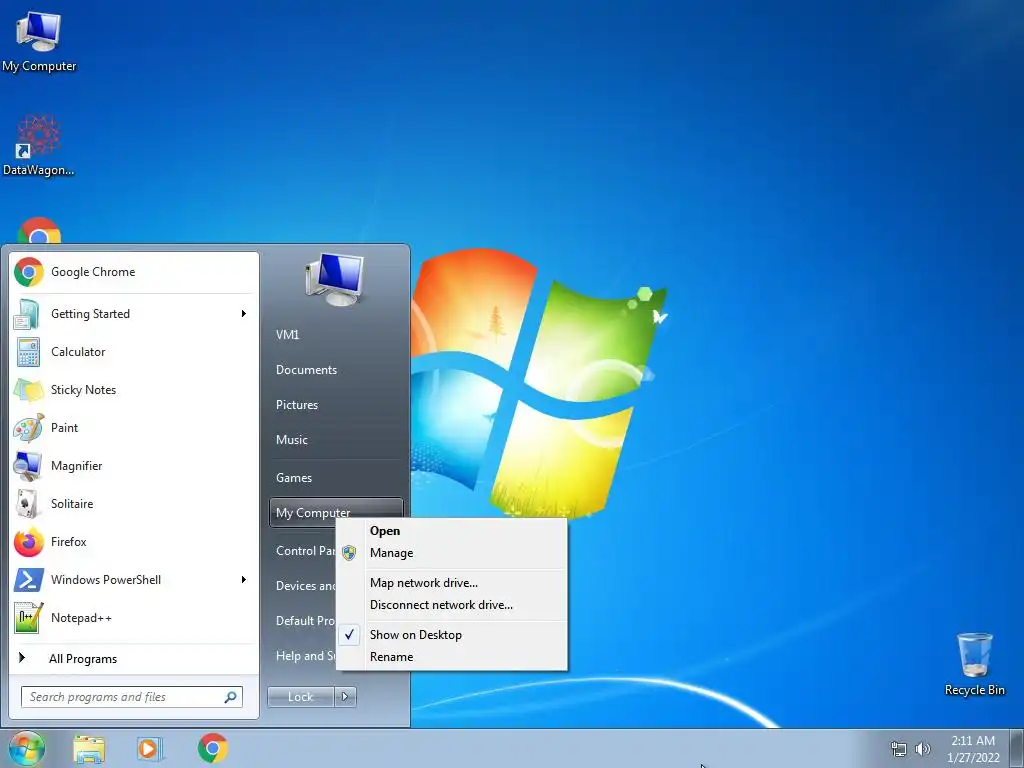The height and width of the screenshot is (768, 1024).
Task: Click the Windows PowerShell icon
Action: click(x=29, y=580)
